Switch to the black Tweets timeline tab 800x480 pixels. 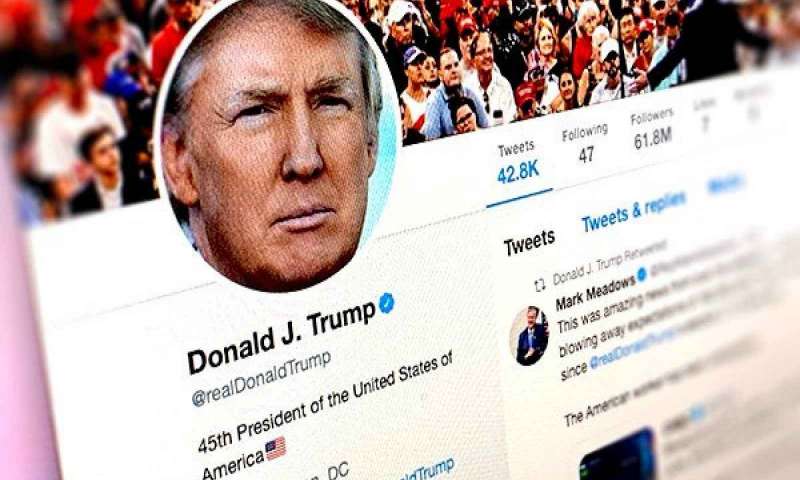coord(529,242)
